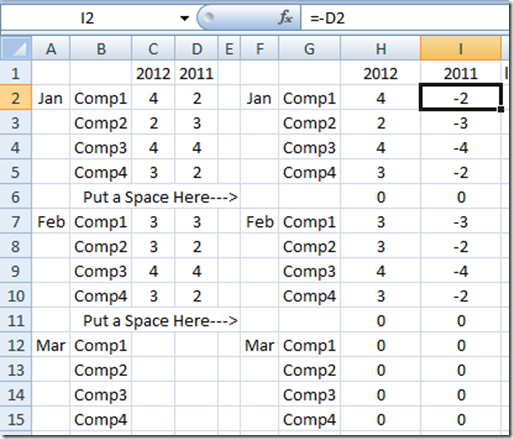513x439 pixels.
Task: Click the fx insert function icon
Action: click(285, 18)
